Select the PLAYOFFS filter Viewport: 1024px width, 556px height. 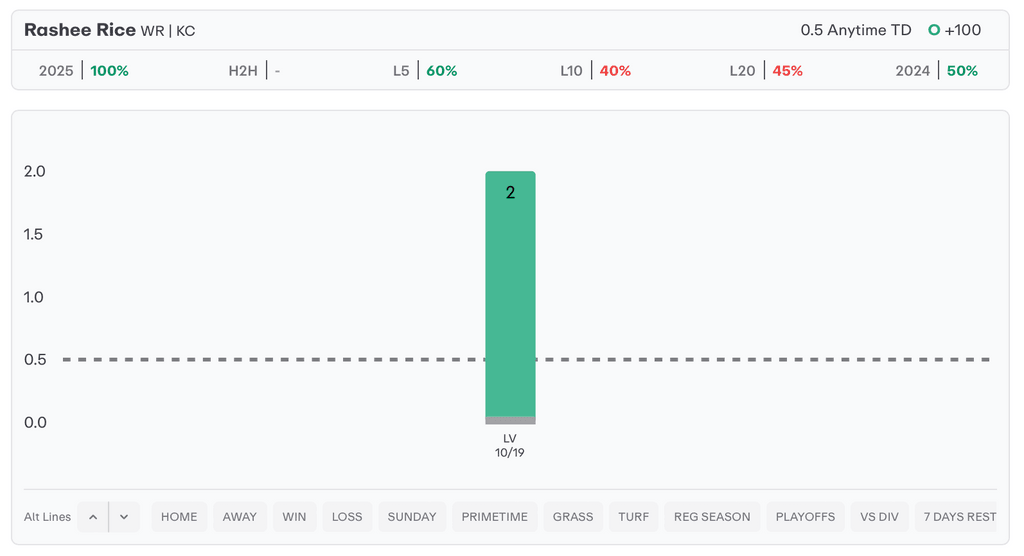(805, 517)
